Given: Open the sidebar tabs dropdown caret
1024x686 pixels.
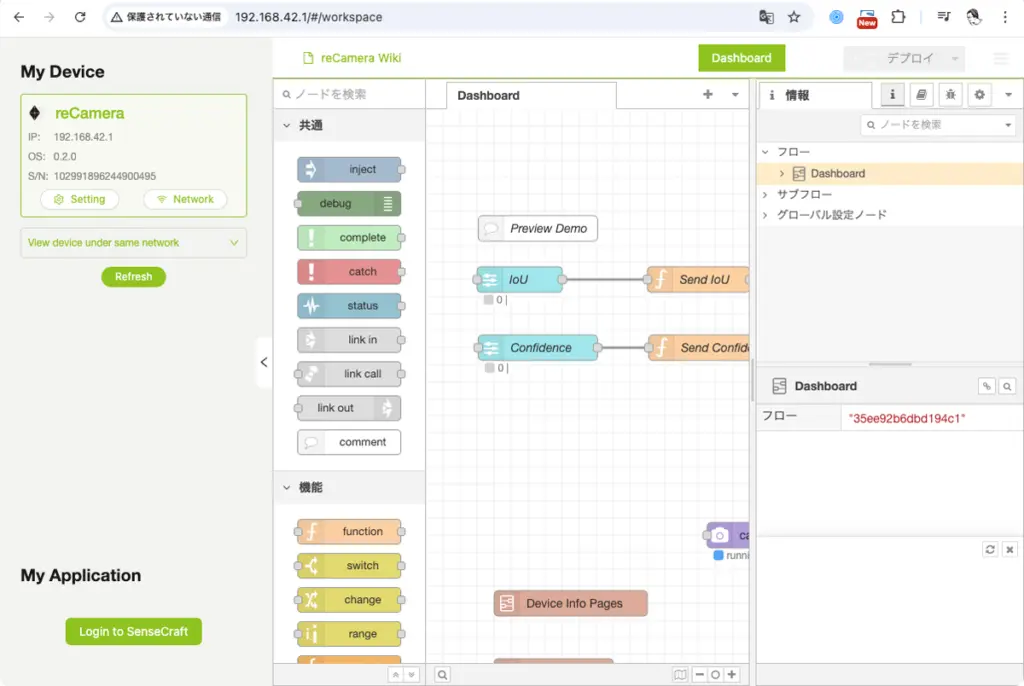Looking at the screenshot, I should (x=1008, y=95).
